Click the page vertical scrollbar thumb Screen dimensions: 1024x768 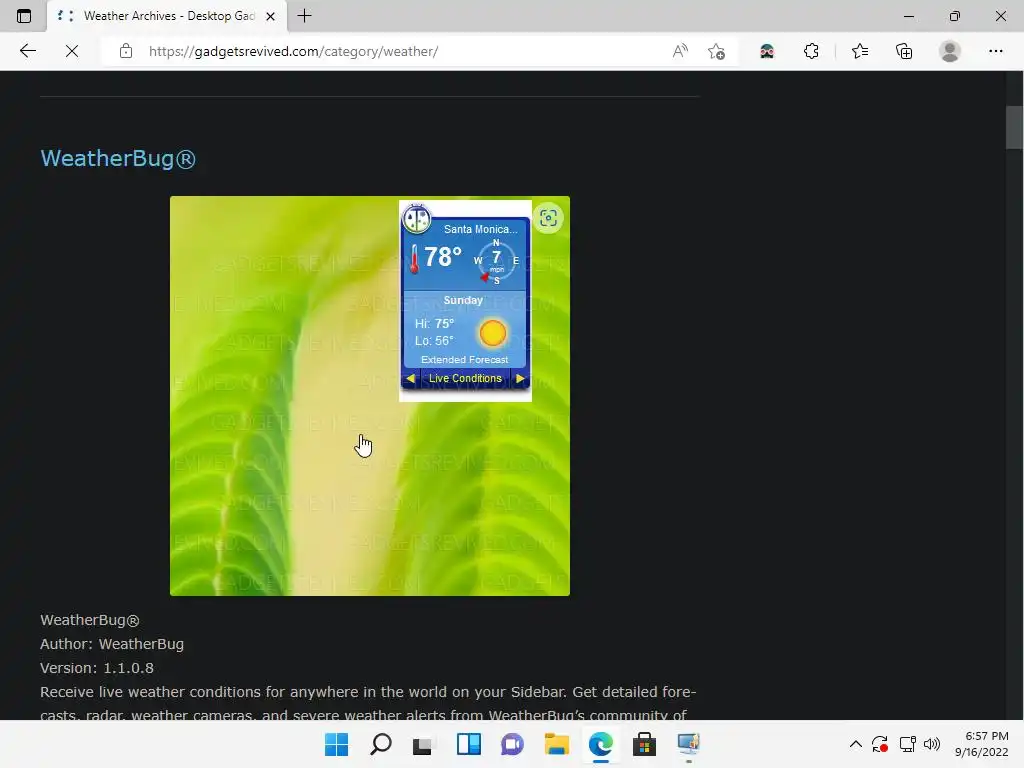[x=1014, y=127]
